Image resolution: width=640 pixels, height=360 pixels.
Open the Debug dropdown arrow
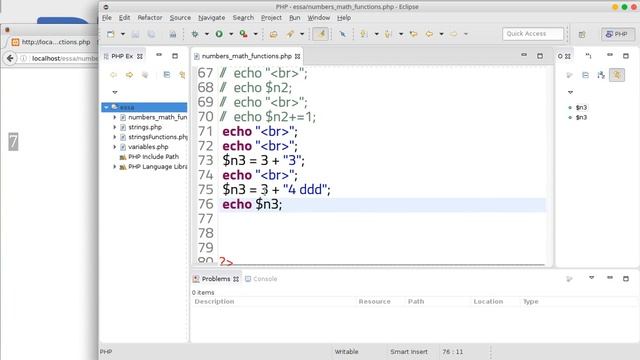(x=207, y=34)
